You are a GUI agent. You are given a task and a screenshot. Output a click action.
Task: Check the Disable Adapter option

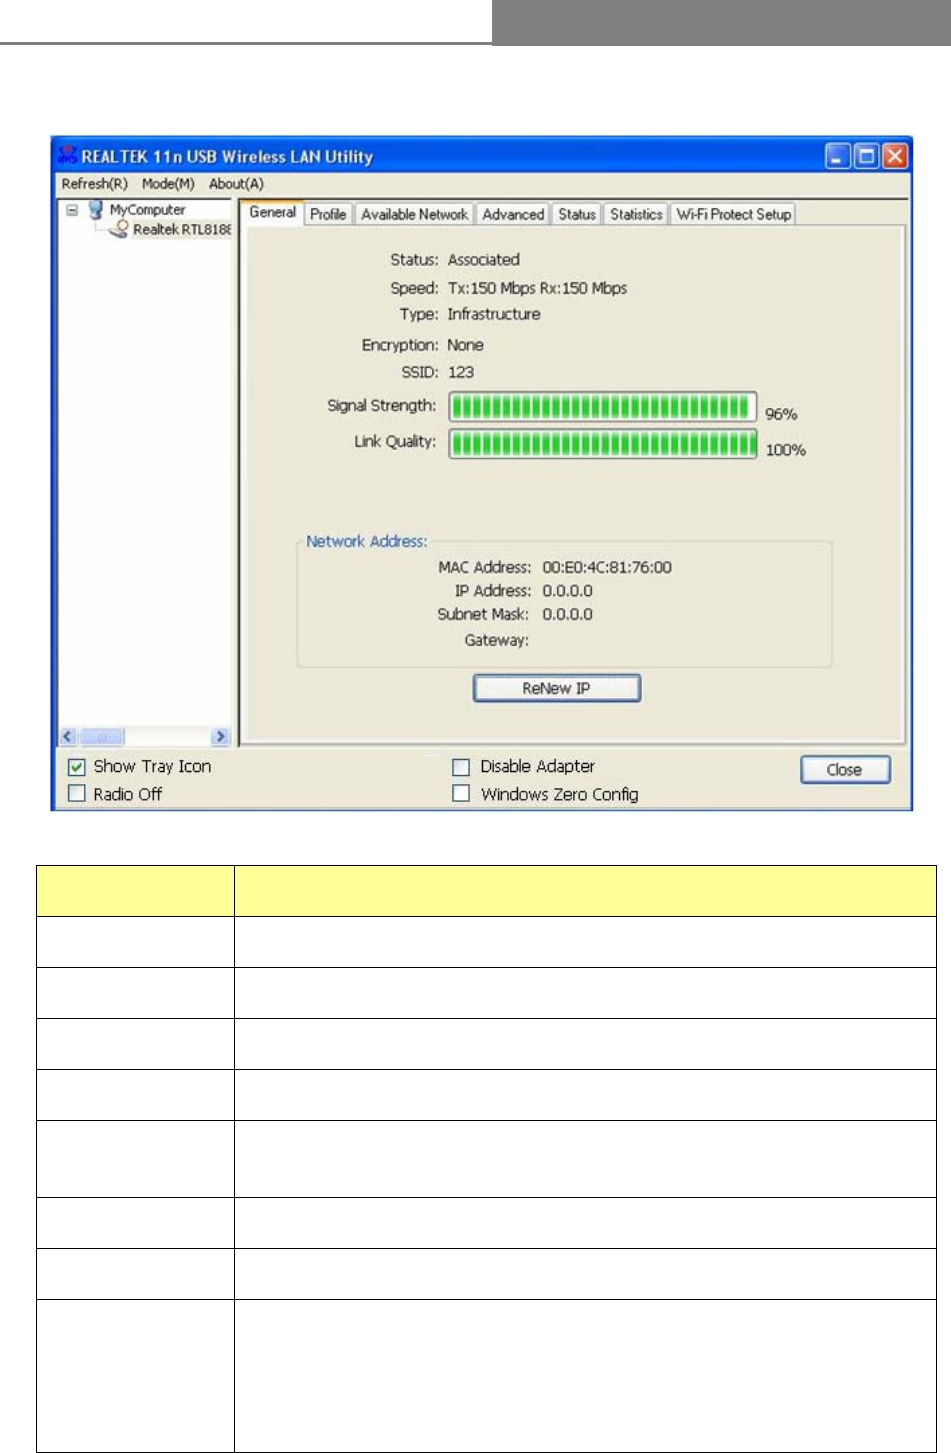461,767
